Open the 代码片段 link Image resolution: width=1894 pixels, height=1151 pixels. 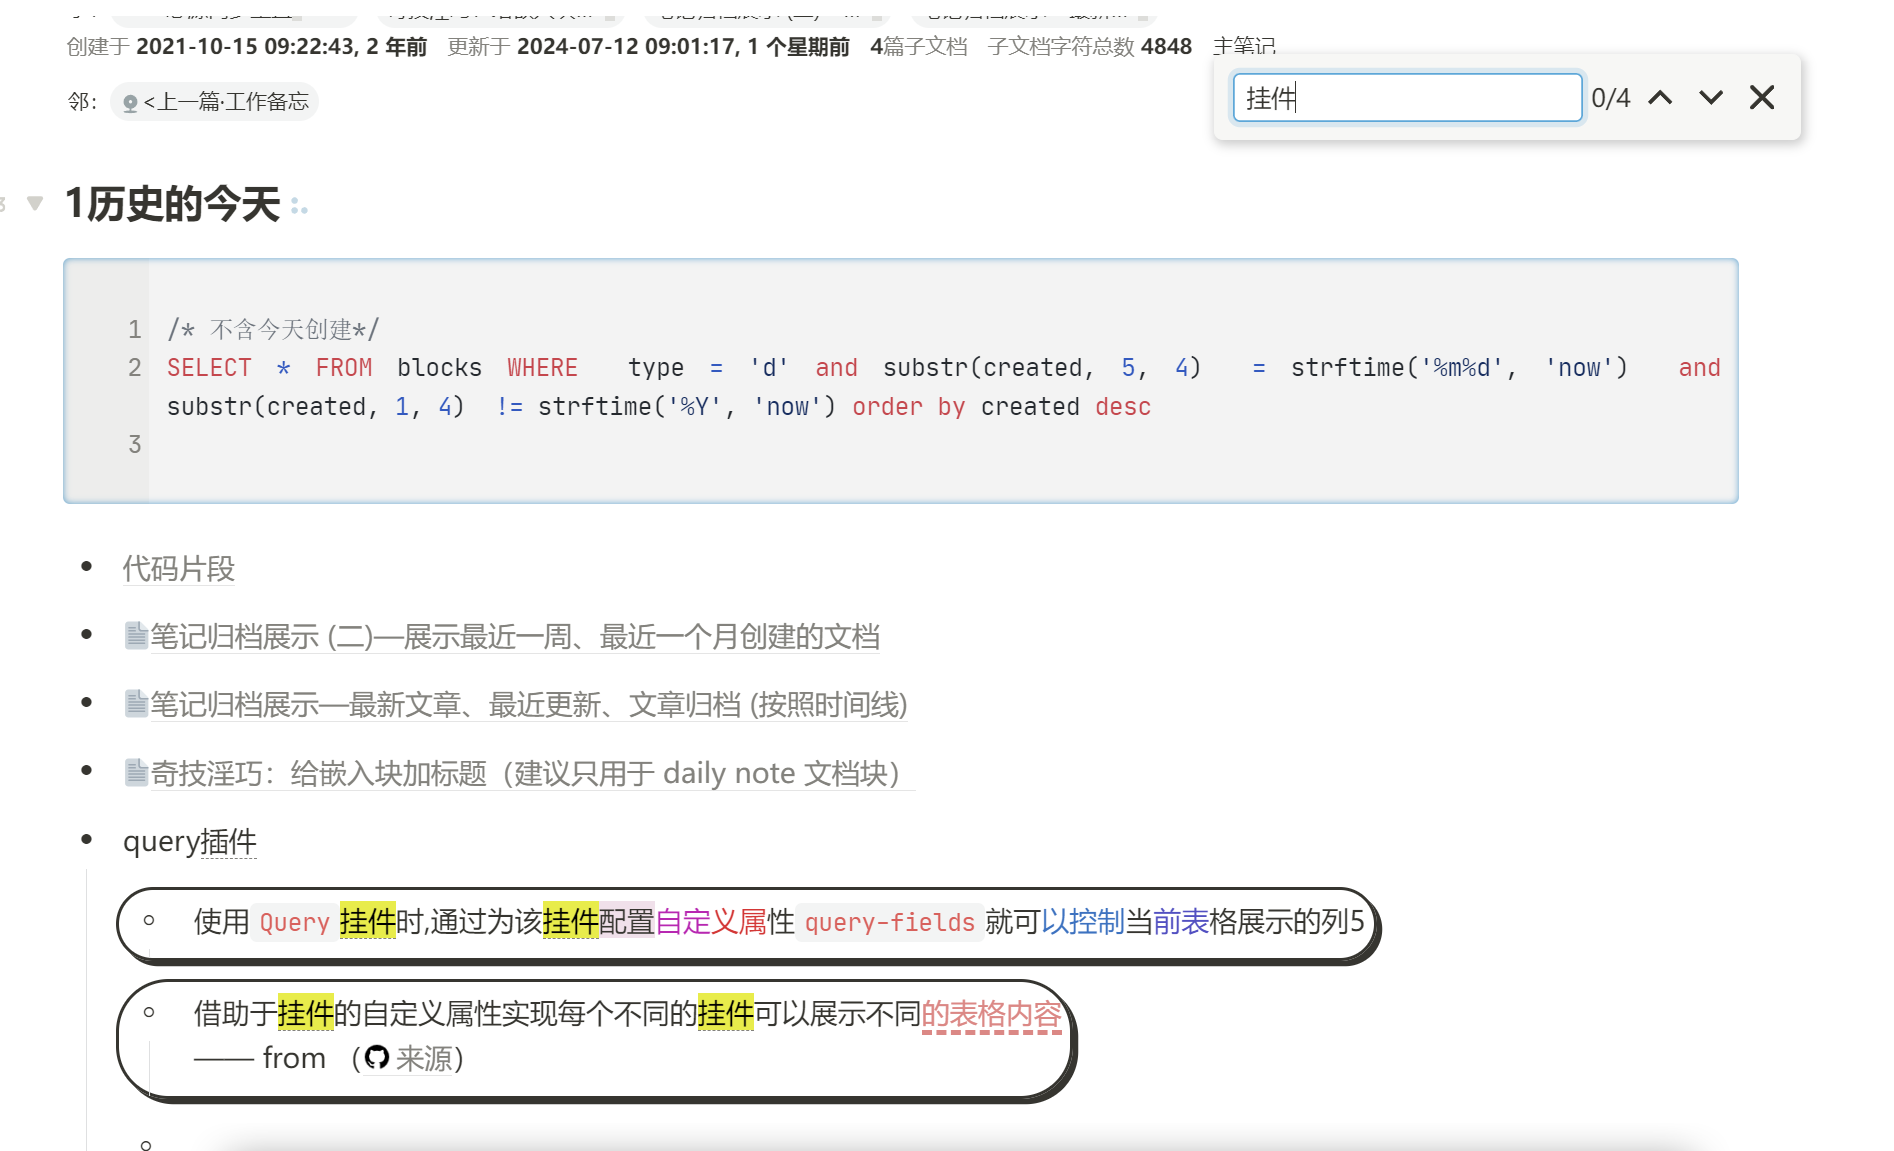pyautogui.click(x=179, y=569)
